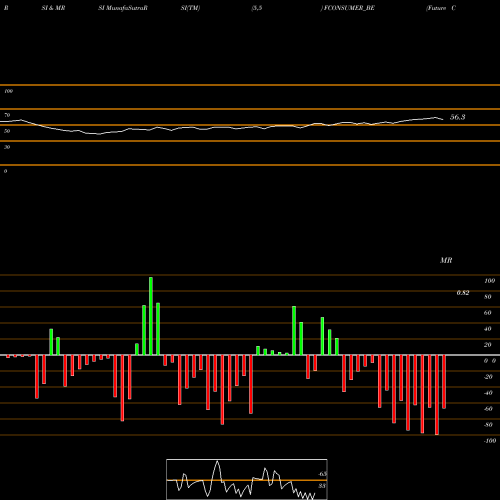
Task: Click the MR right axis label -80
Action: click(488, 425)
